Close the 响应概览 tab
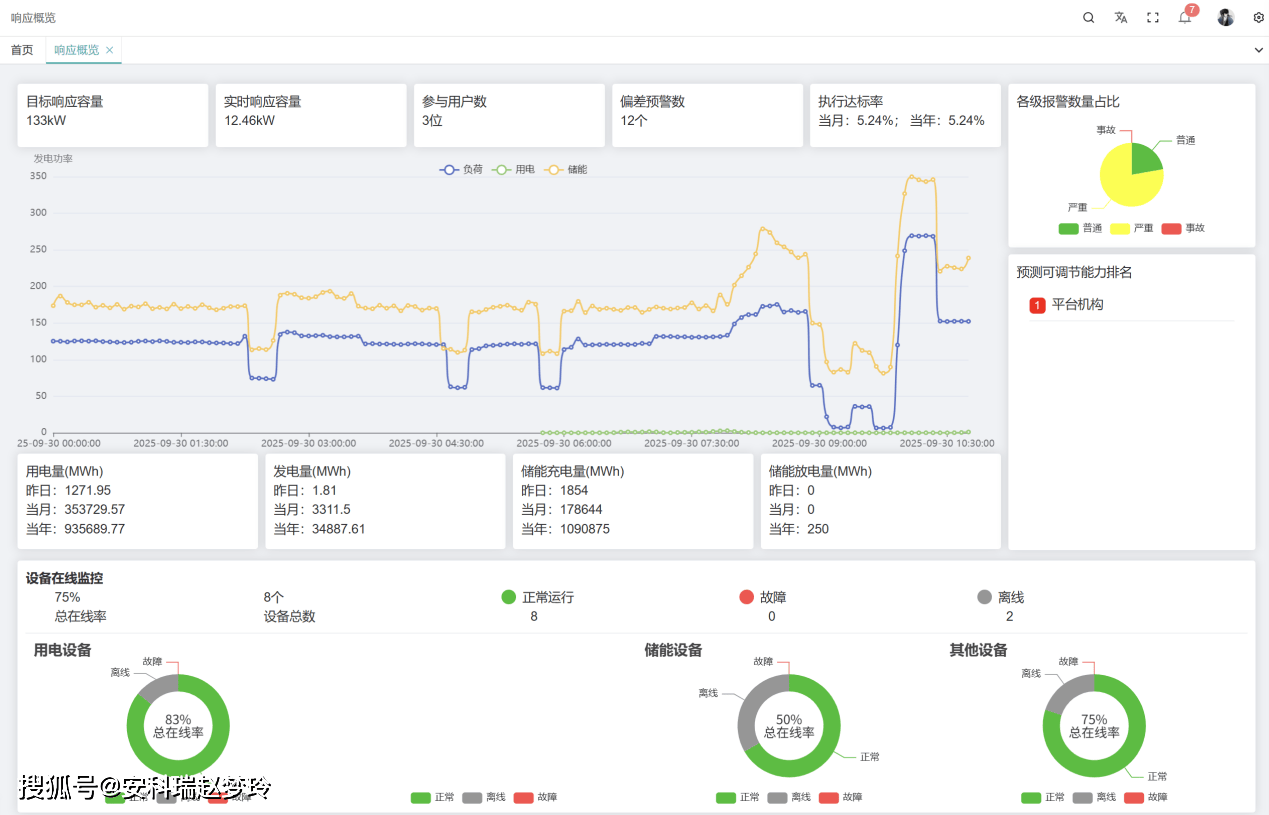 (110, 50)
